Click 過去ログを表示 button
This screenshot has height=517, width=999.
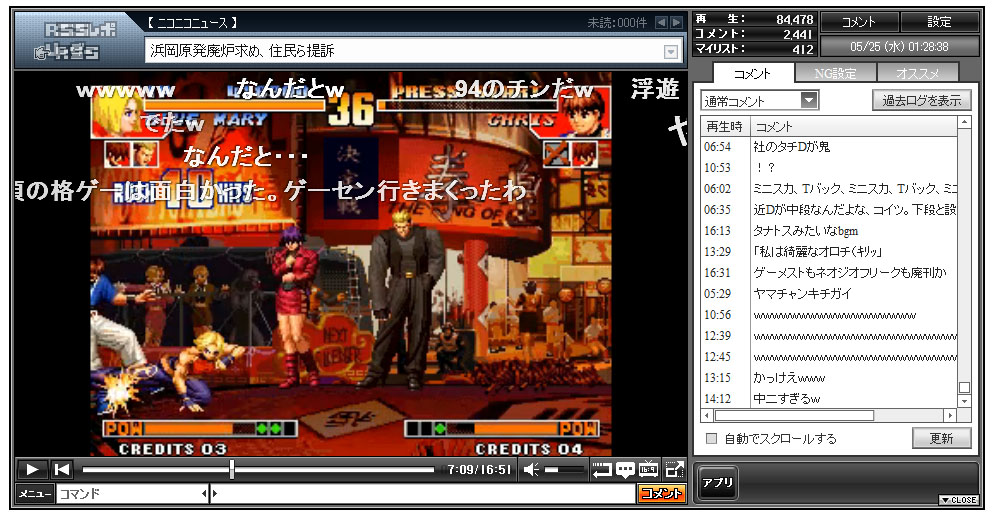coord(921,101)
